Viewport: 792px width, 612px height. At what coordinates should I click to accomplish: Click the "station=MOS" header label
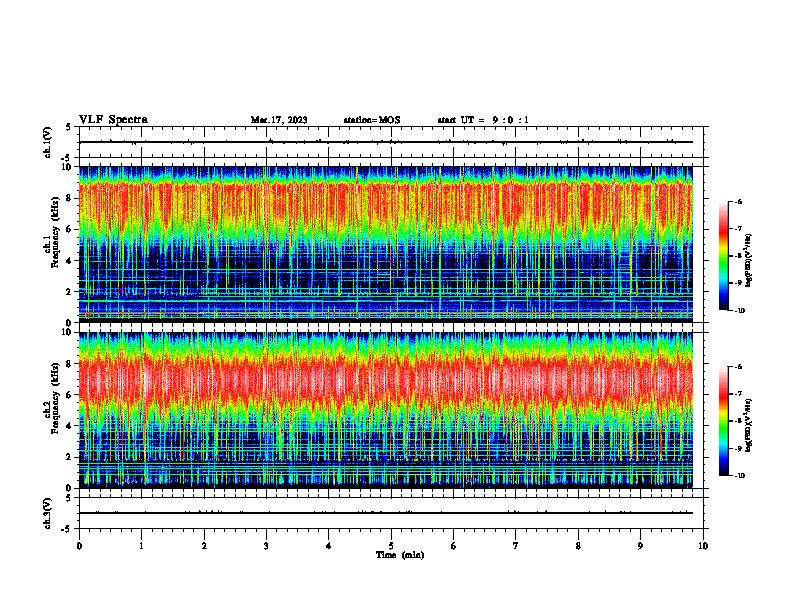[x=372, y=120]
